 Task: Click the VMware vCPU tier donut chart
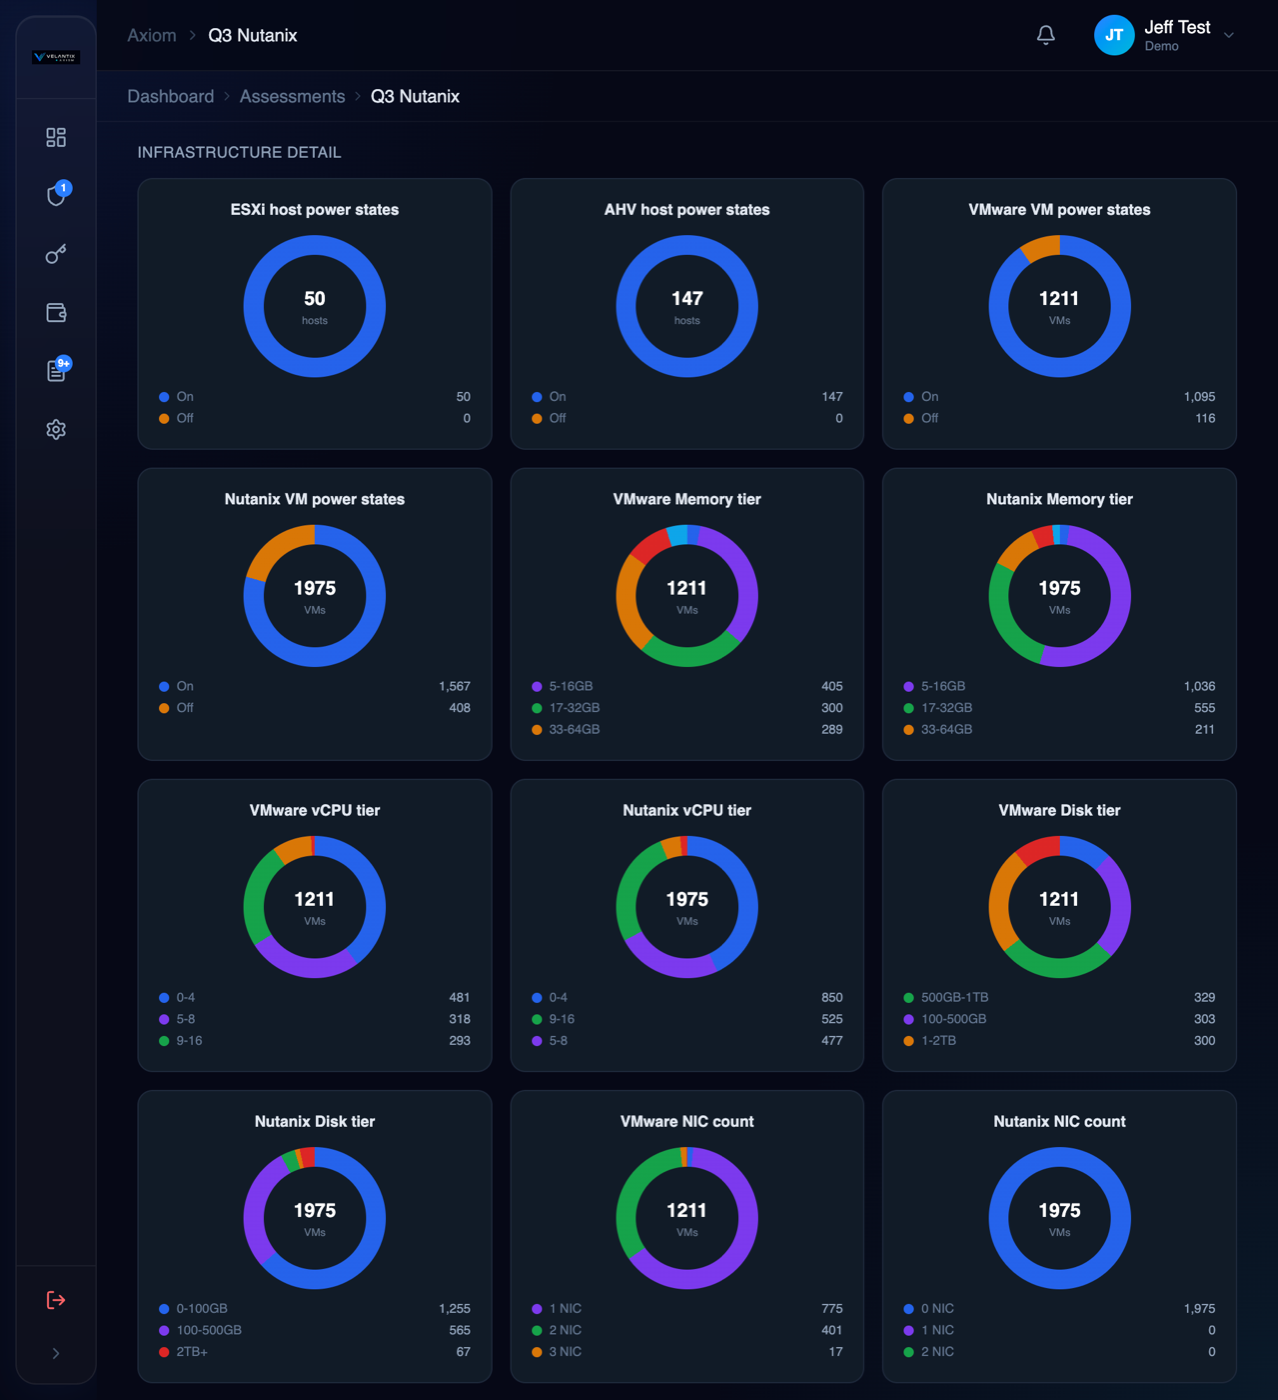314,907
